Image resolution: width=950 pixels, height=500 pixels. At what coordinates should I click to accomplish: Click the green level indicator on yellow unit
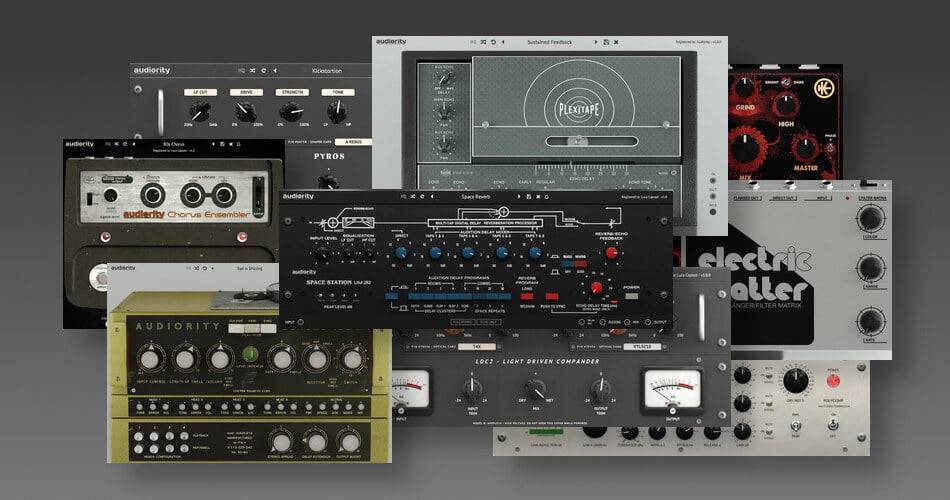[x=249, y=355]
